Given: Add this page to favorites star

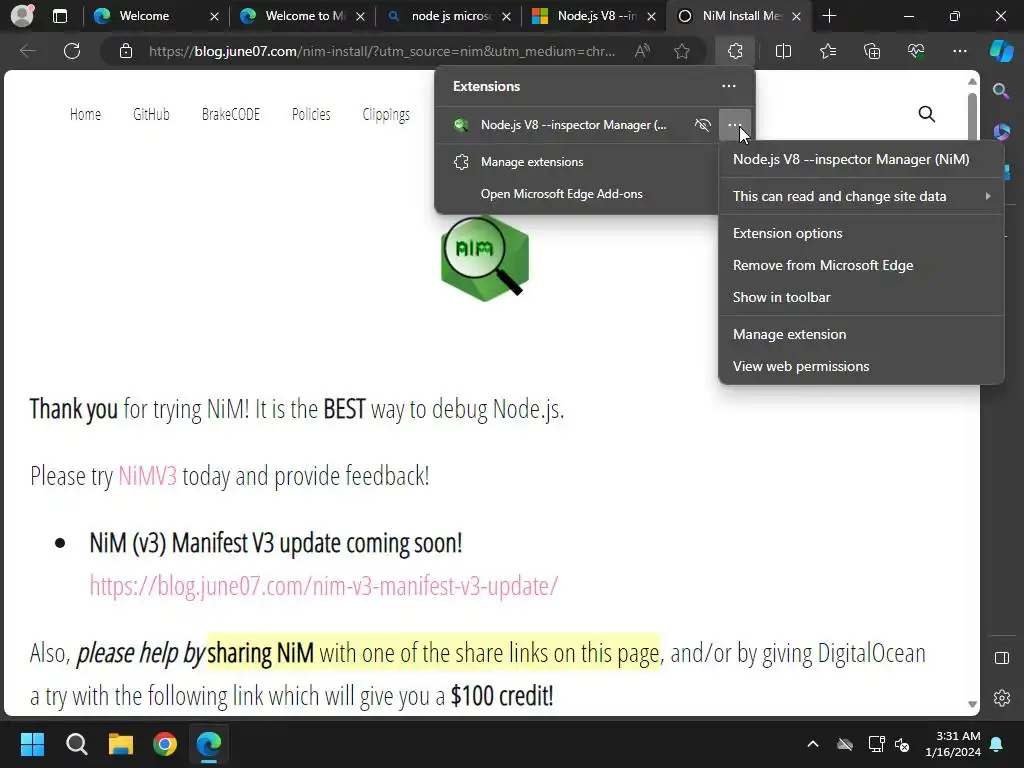Looking at the screenshot, I should (x=682, y=51).
